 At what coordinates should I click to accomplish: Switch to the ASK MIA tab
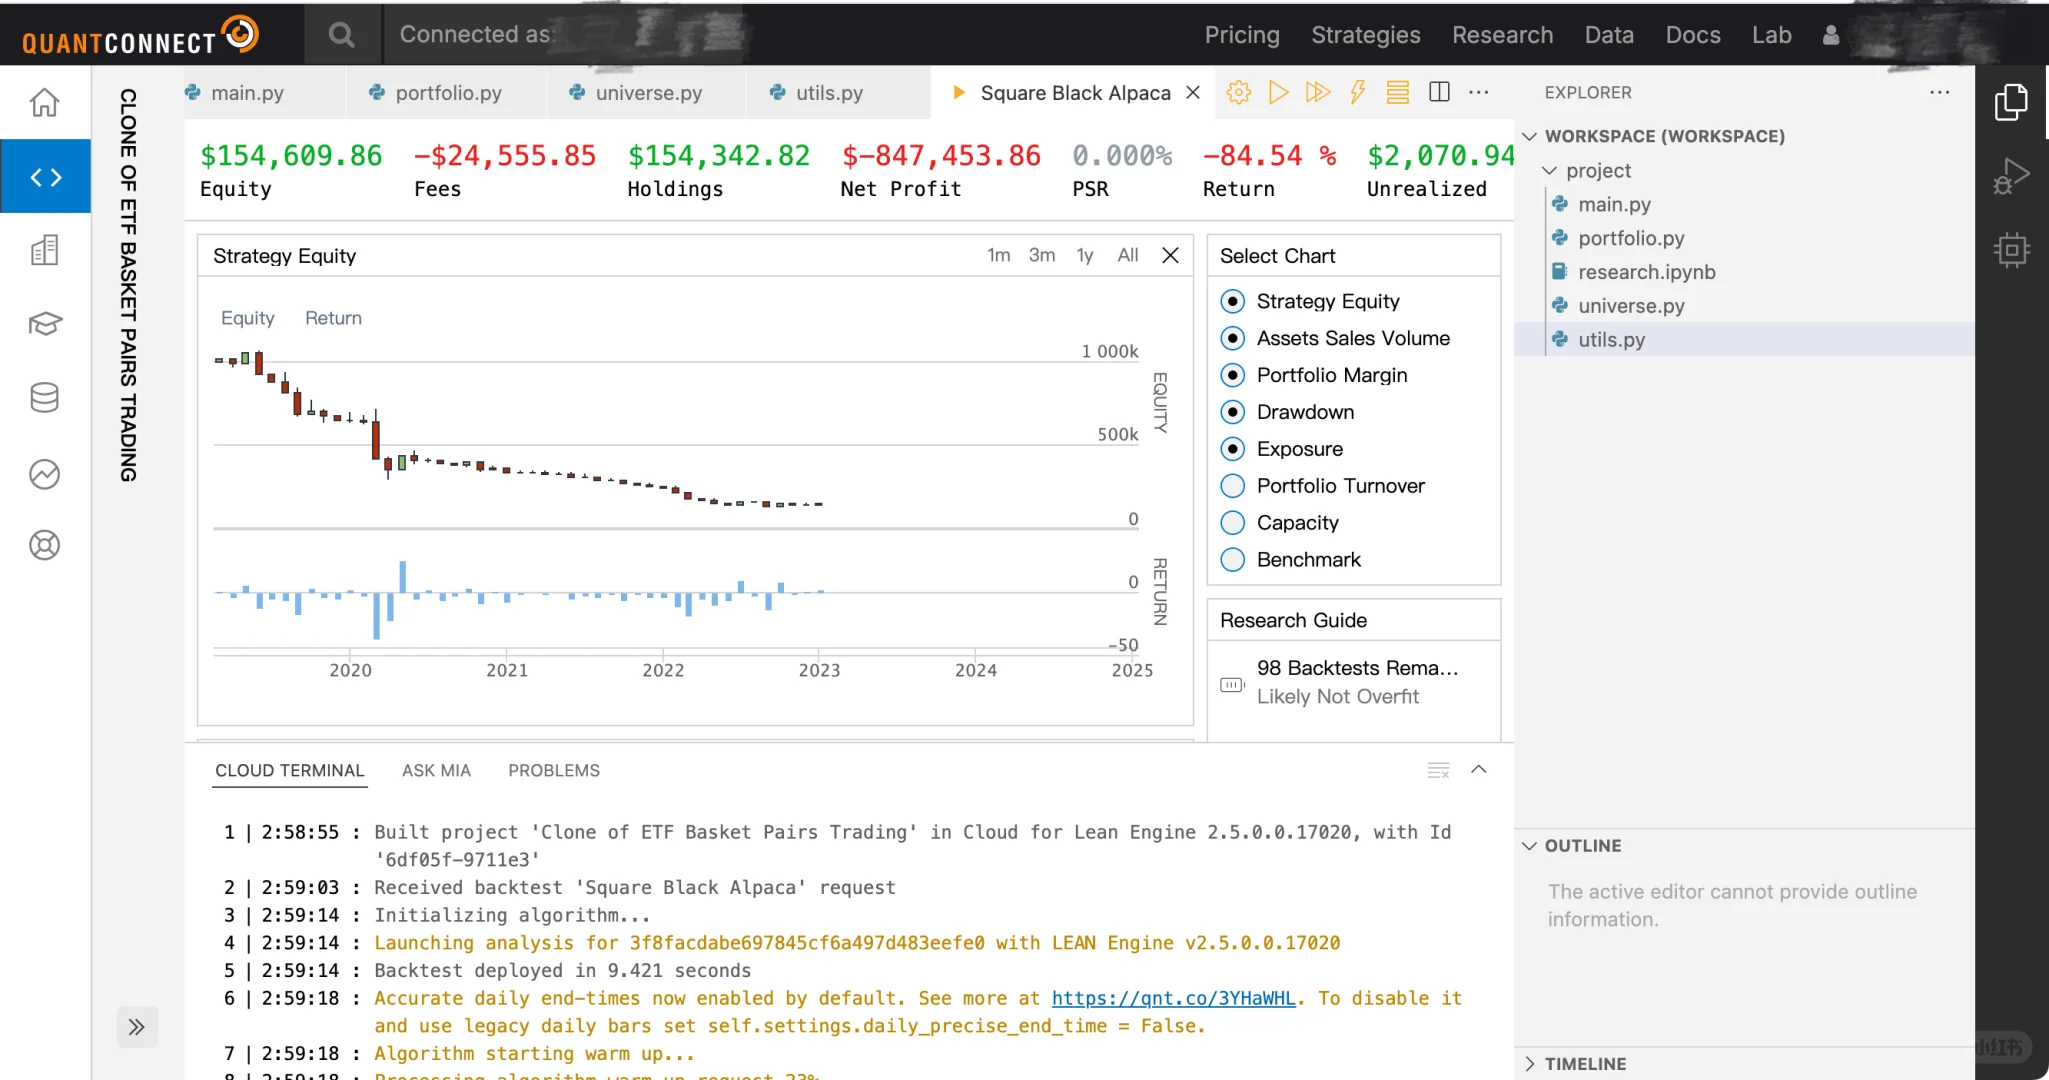pyautogui.click(x=436, y=771)
